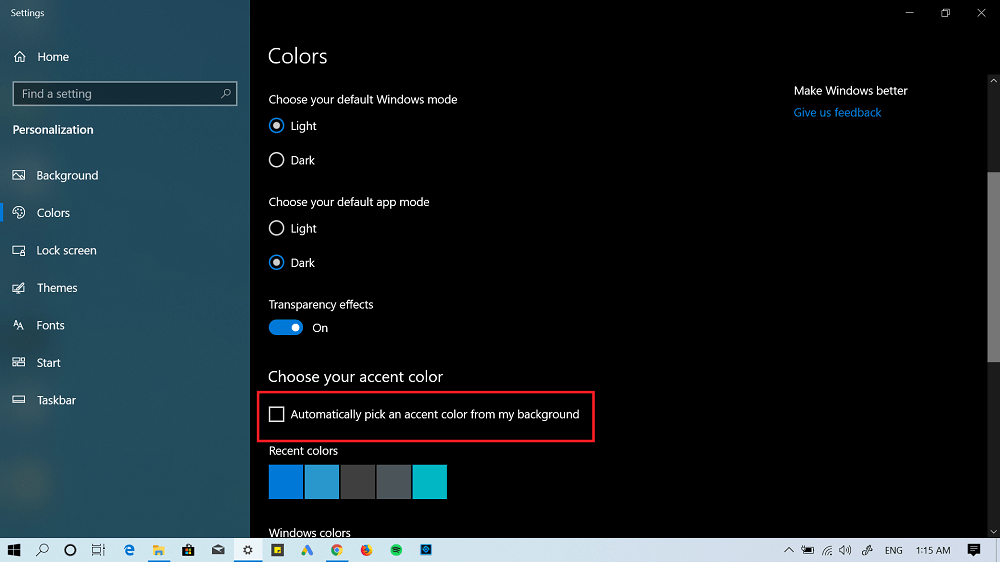Click the Start tiles icon in the sidebar
Screen dimensions: 1000x562
(19, 362)
